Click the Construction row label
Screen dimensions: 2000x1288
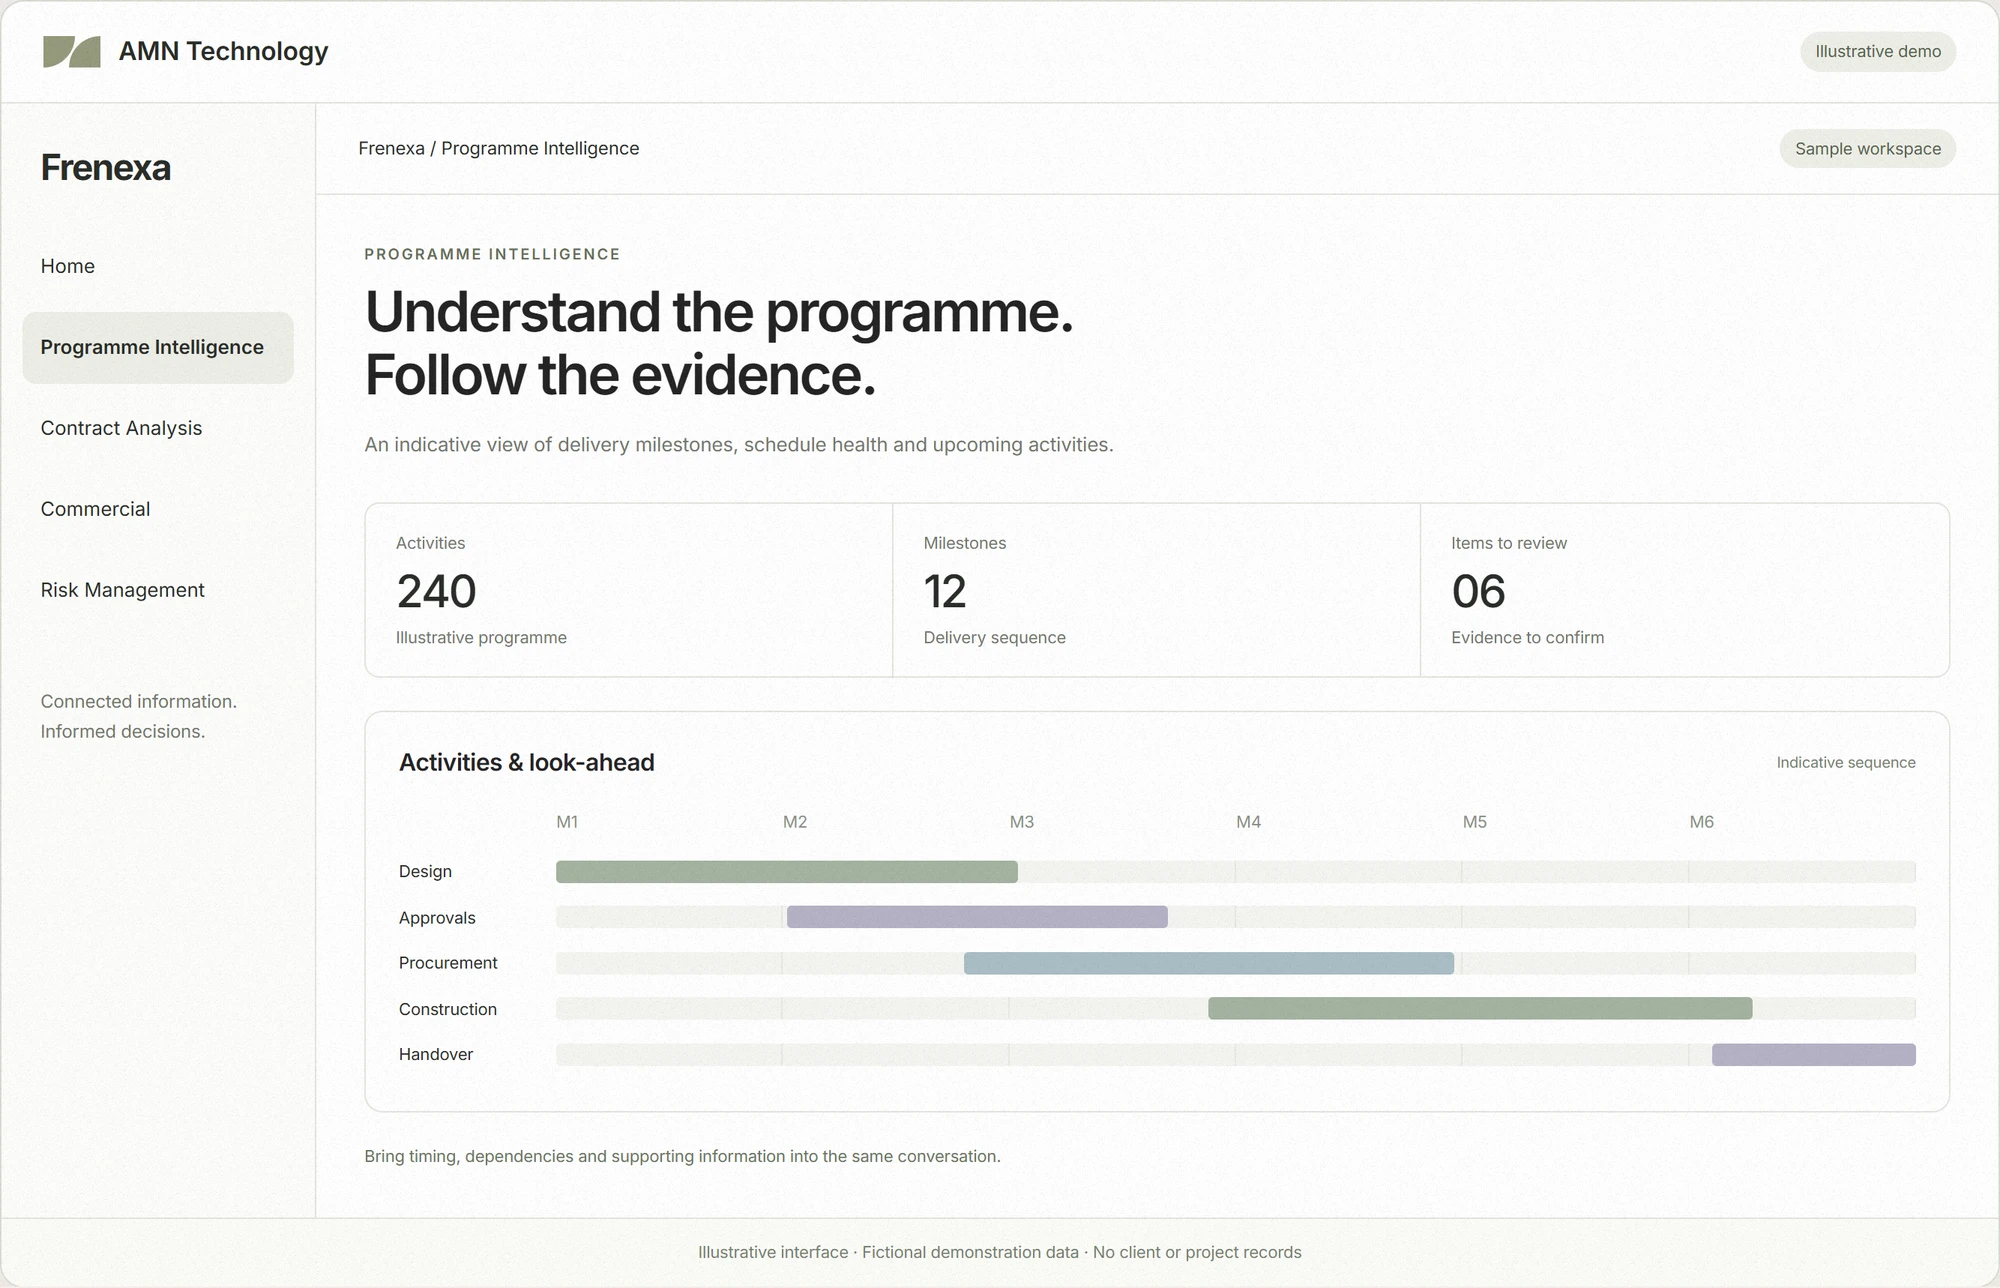[x=448, y=1009]
